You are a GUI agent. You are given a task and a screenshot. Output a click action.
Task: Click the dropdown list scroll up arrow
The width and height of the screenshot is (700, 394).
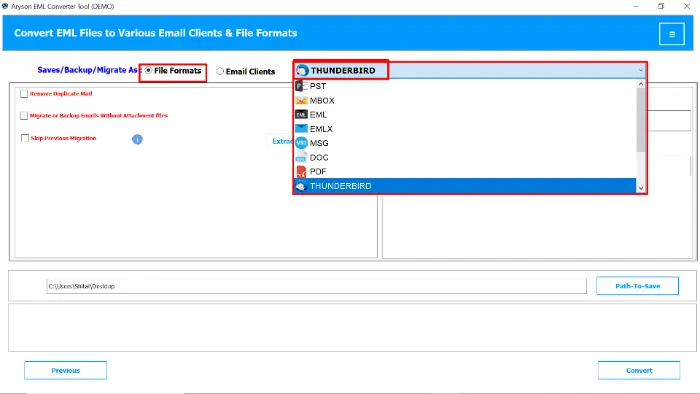(x=641, y=83)
